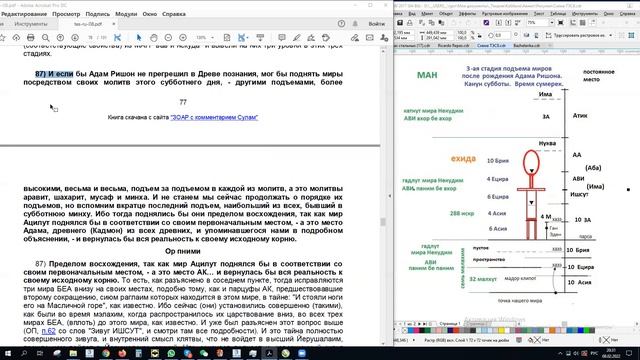Click the Acrobat page number field

(91, 38)
